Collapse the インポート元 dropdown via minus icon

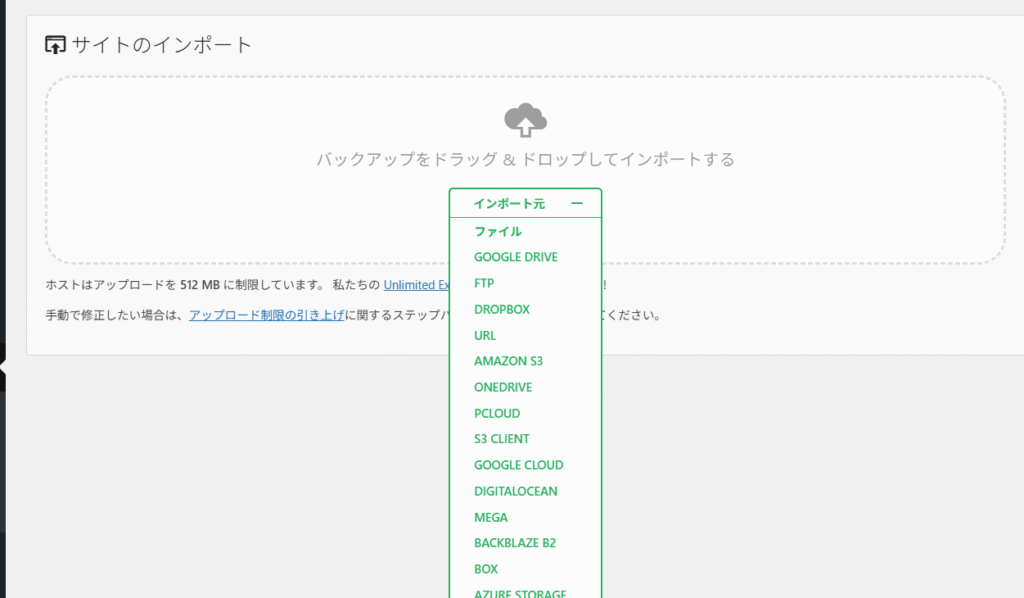576,203
